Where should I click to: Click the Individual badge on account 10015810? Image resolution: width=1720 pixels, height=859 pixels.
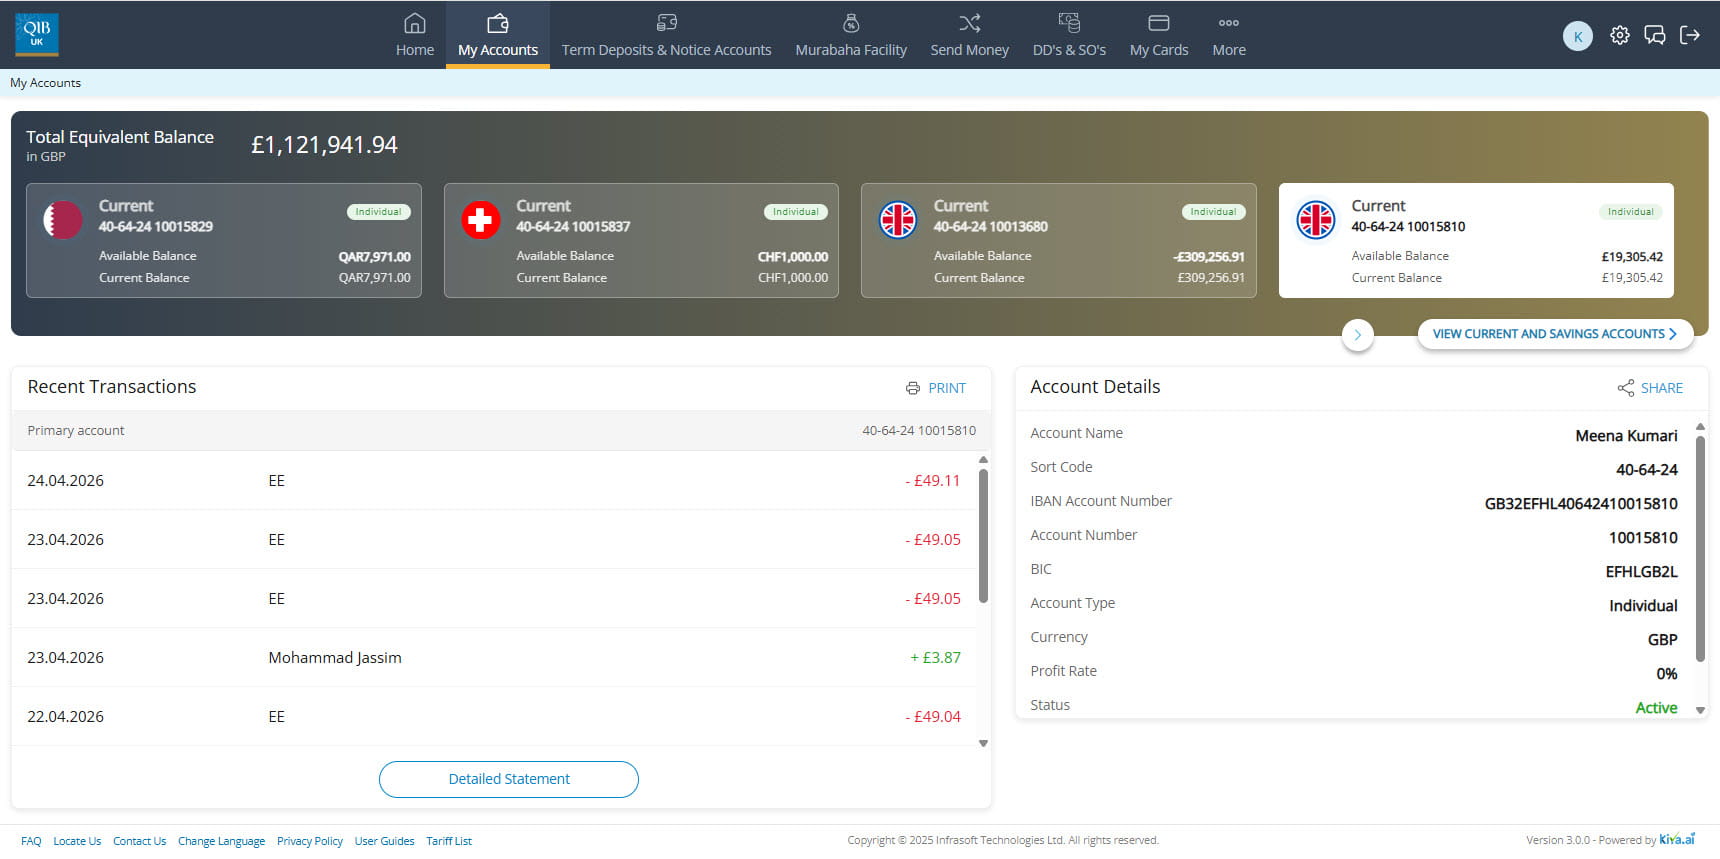(x=1630, y=212)
